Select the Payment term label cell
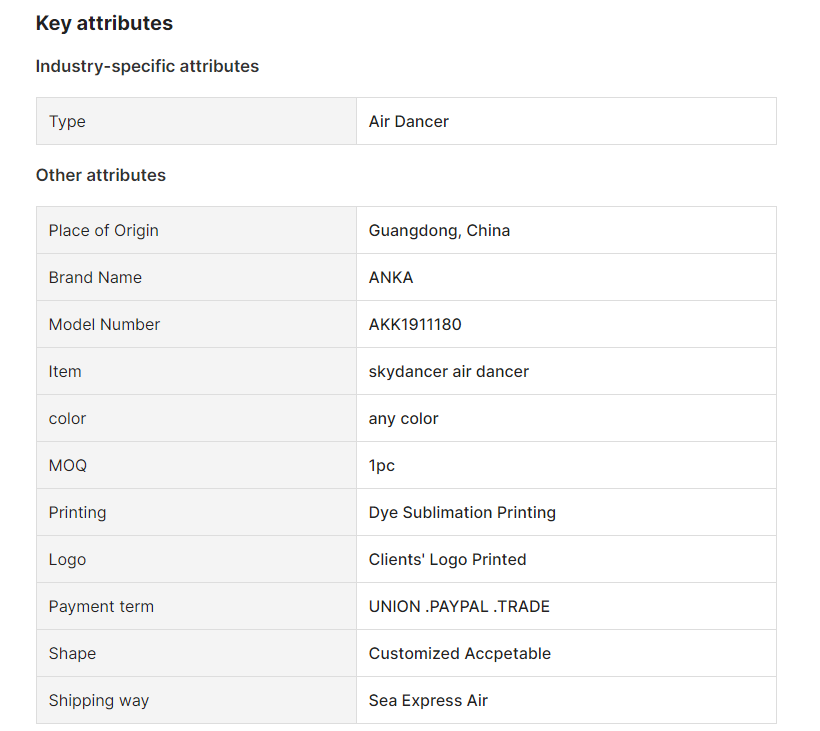 (x=196, y=607)
